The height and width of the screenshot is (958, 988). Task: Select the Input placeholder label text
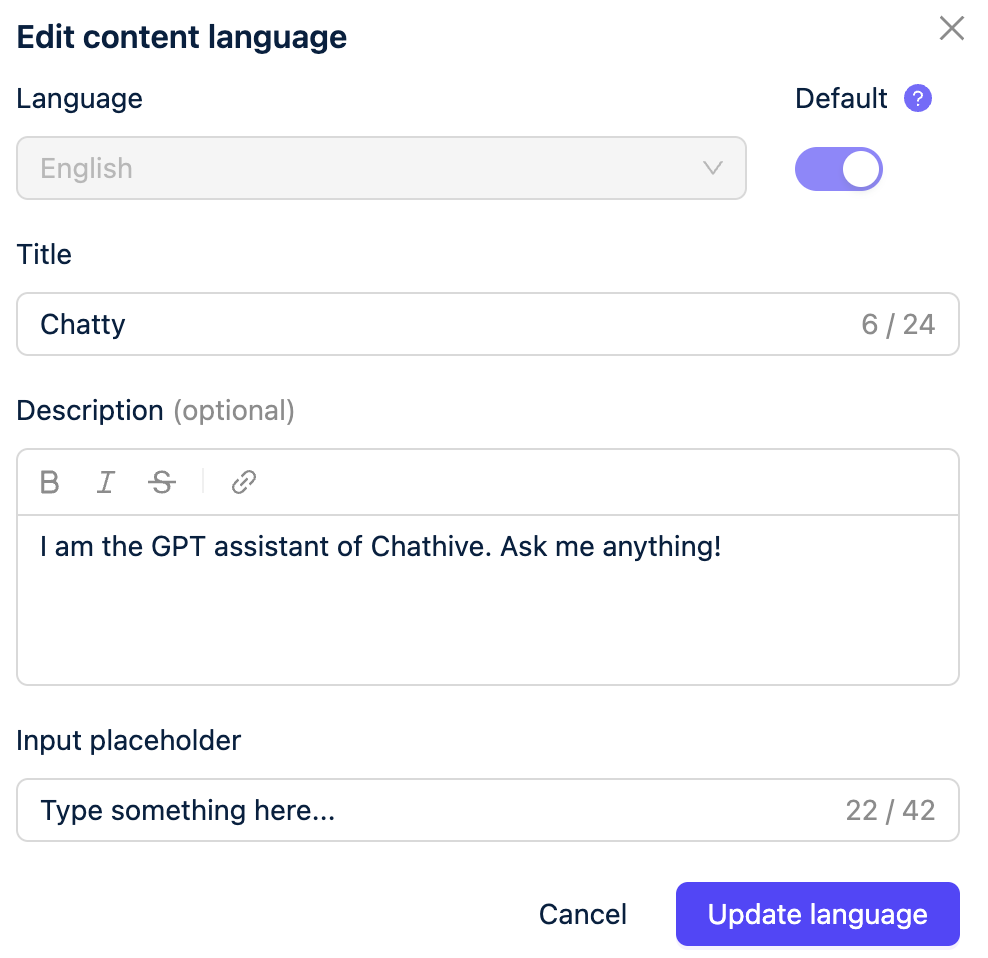[129, 740]
